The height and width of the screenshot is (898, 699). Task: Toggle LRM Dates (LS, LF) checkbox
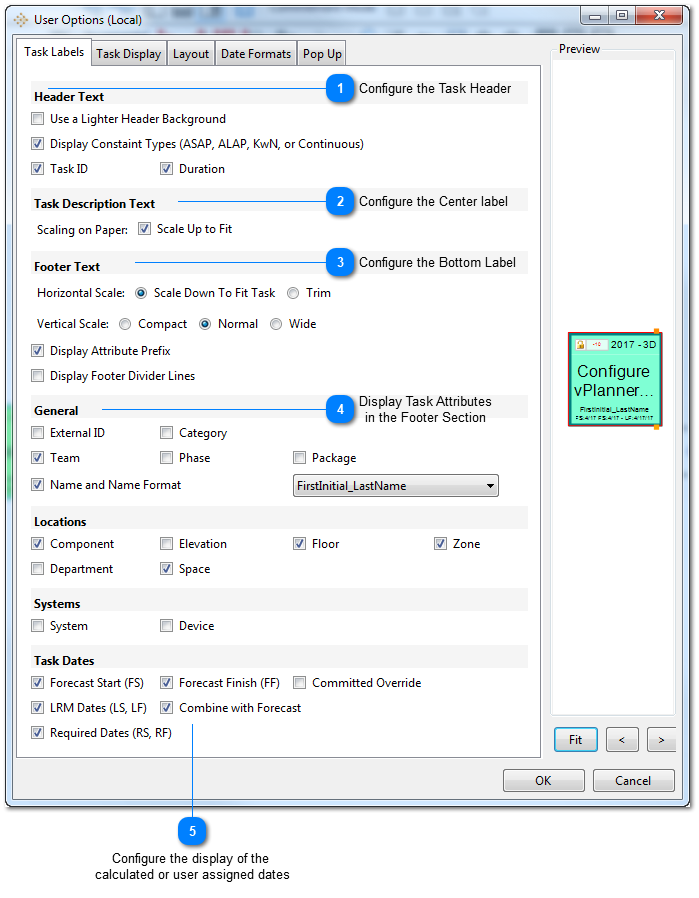pyautogui.click(x=38, y=708)
